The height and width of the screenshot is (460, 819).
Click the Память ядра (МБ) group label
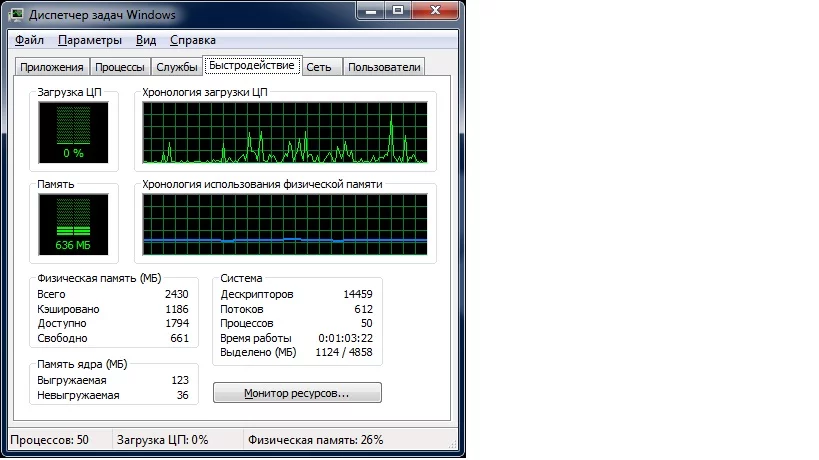pos(82,364)
